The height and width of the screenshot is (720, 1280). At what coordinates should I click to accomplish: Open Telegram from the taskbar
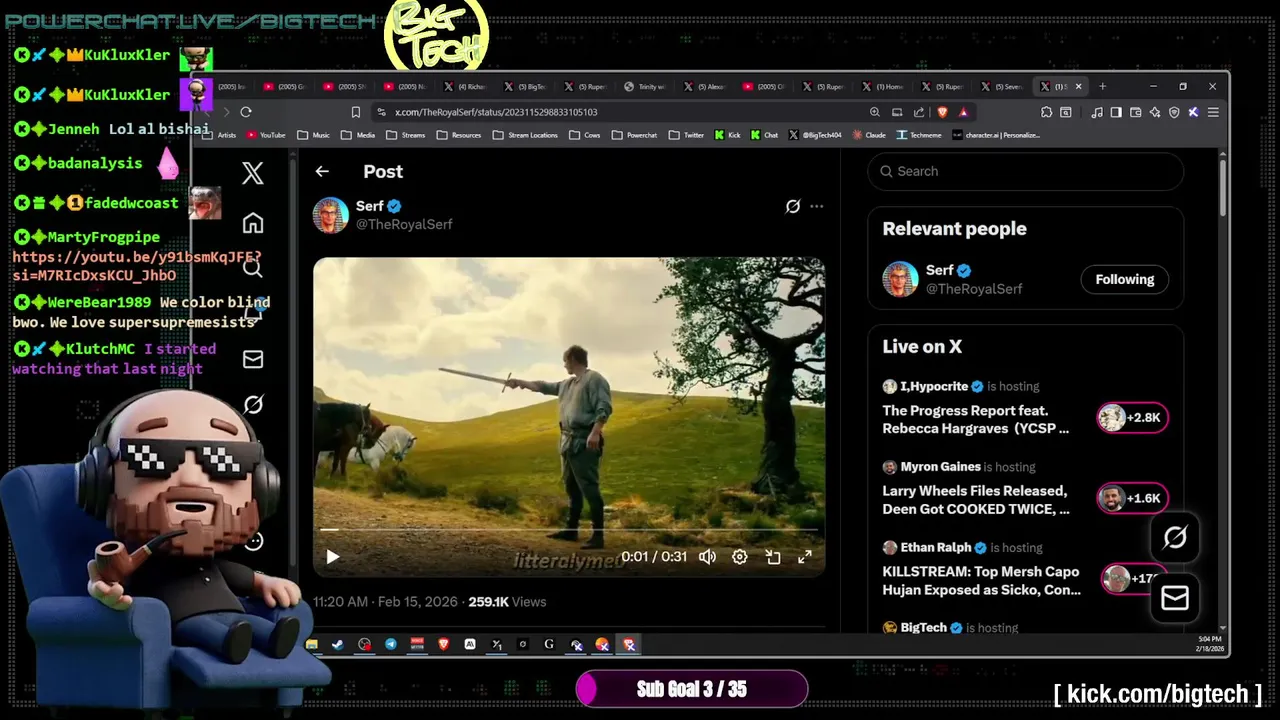(x=391, y=645)
